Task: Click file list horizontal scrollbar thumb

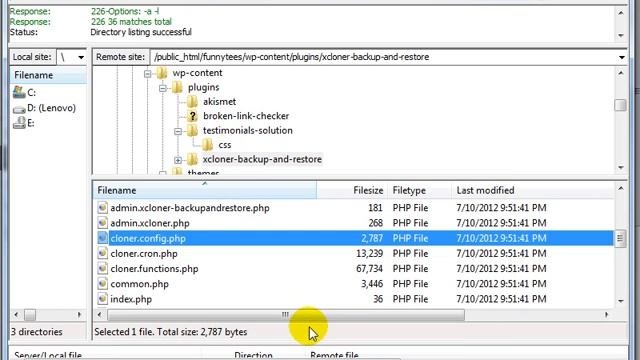Action: (x=286, y=315)
